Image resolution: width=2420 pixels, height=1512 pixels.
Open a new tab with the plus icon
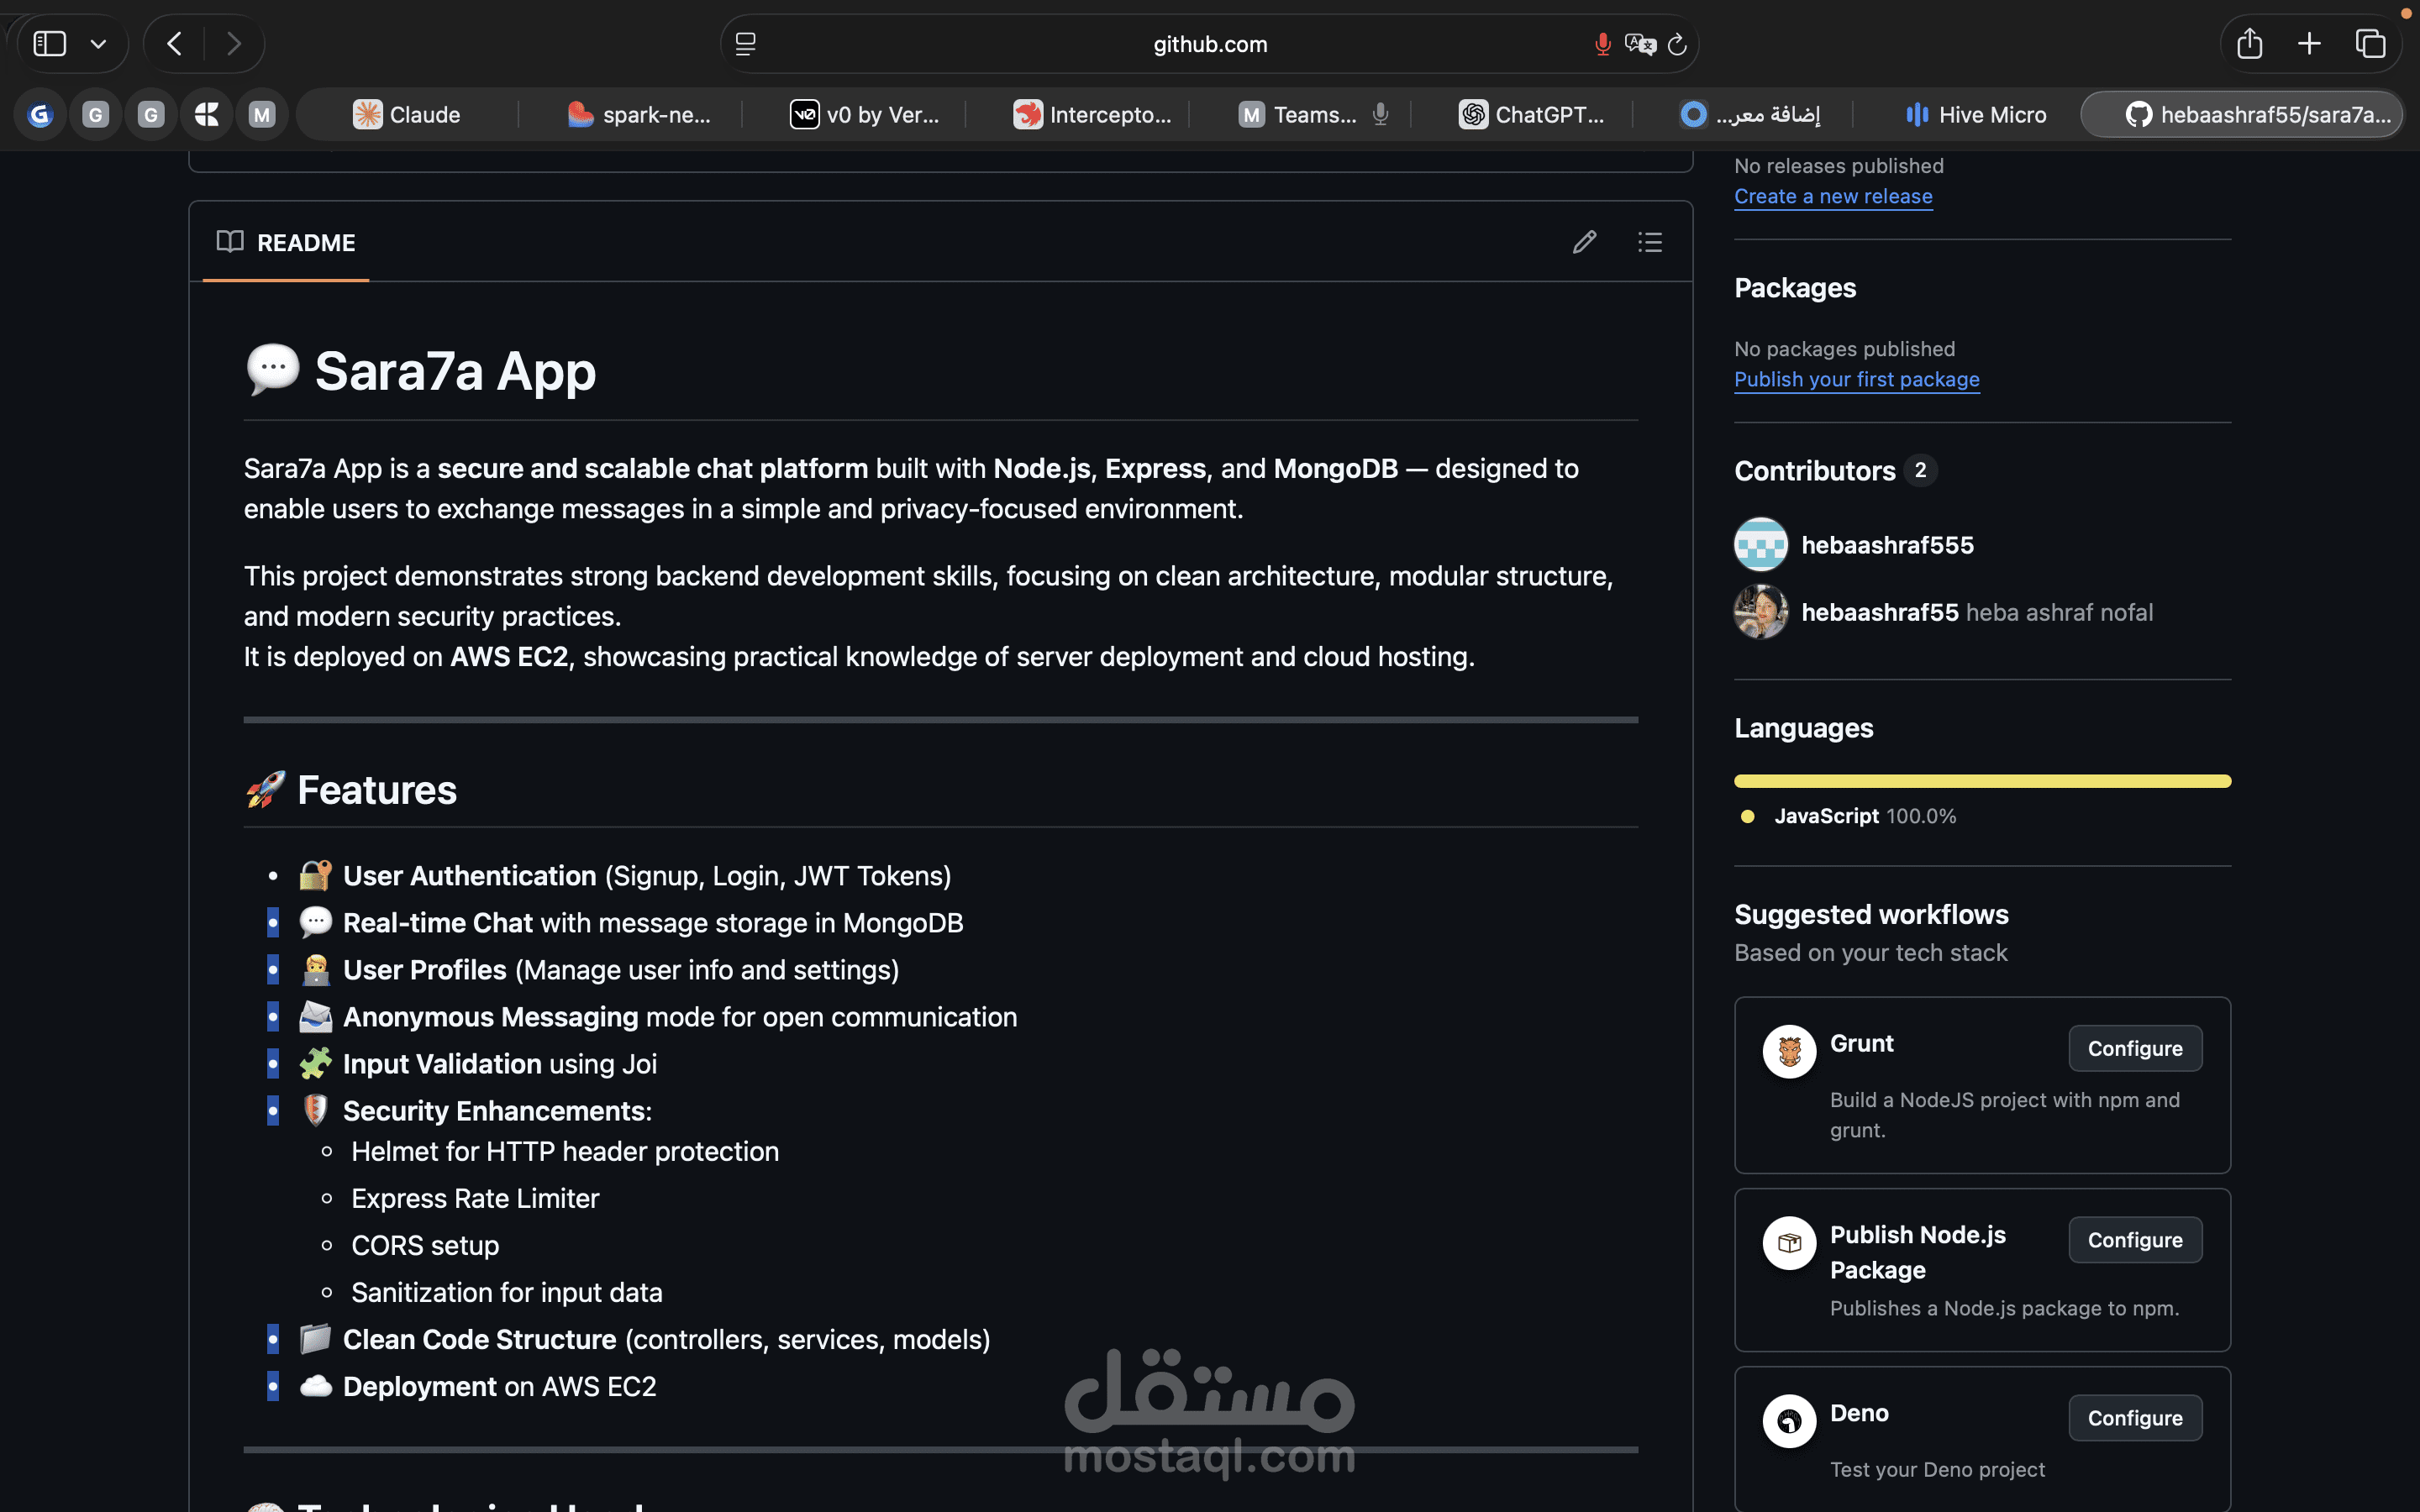coord(2309,43)
